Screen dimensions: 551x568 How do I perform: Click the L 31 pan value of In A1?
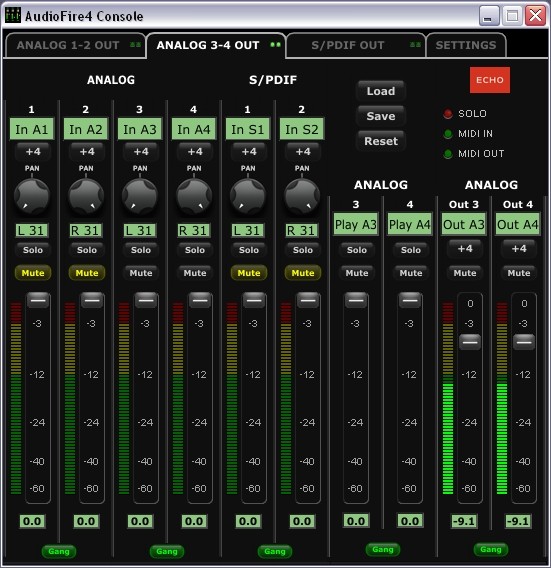click(x=31, y=230)
